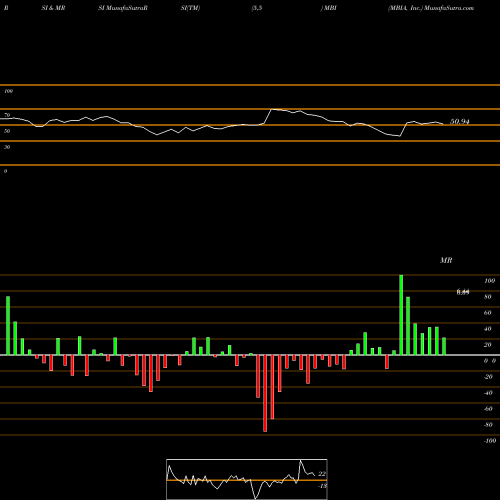
Task: Click the tallest green MR histogram bar
Action: (401, 315)
